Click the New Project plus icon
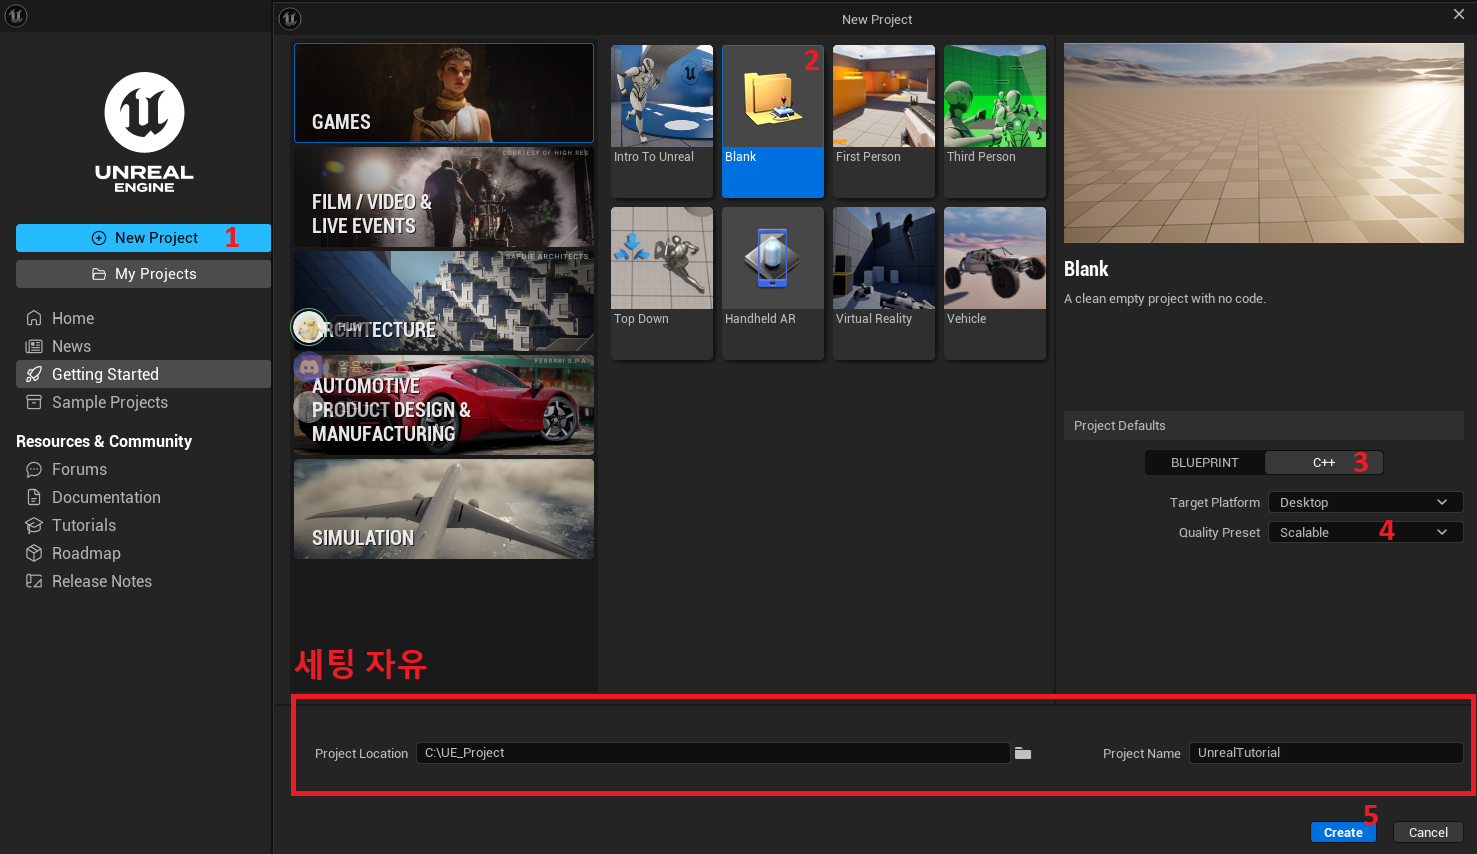1477x854 pixels. (x=99, y=238)
